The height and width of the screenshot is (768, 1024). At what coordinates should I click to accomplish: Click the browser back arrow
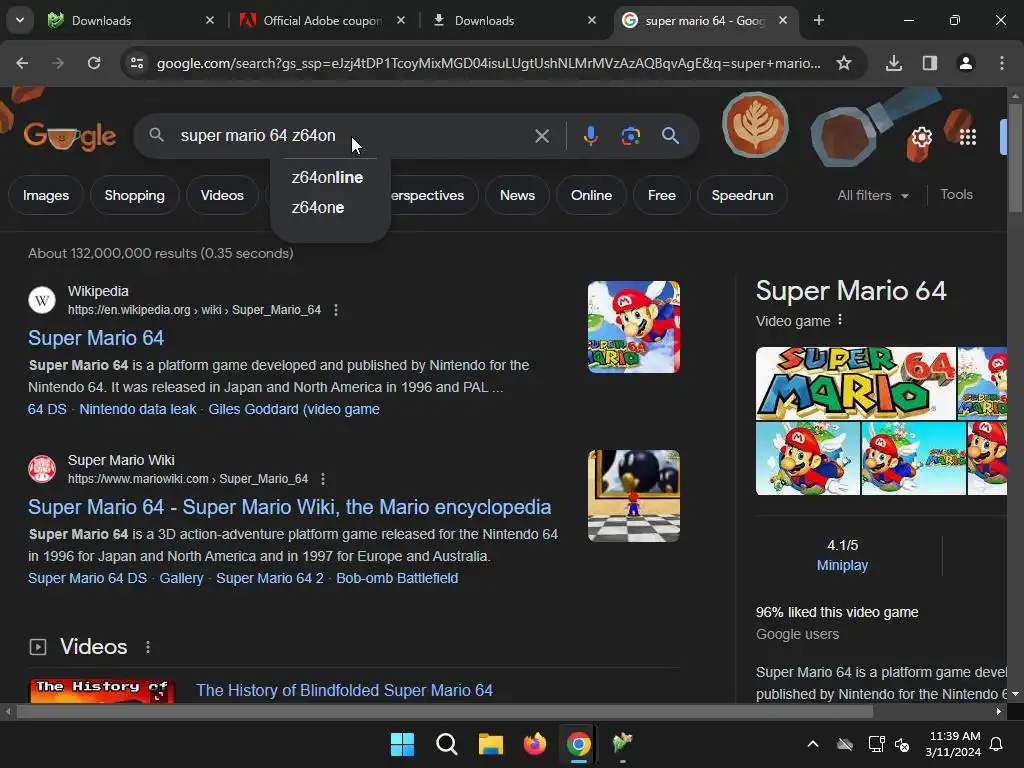(x=22, y=63)
